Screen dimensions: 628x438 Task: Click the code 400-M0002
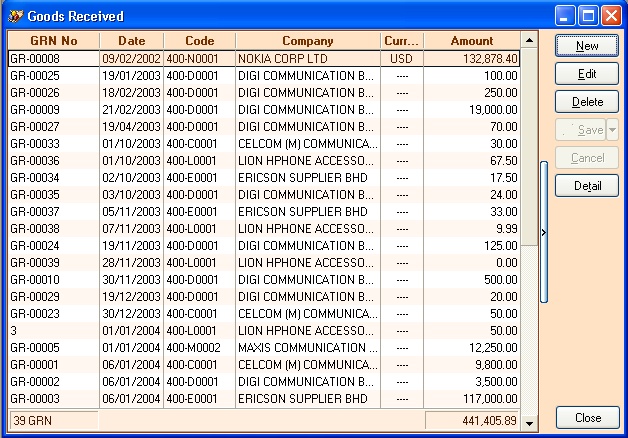click(193, 348)
